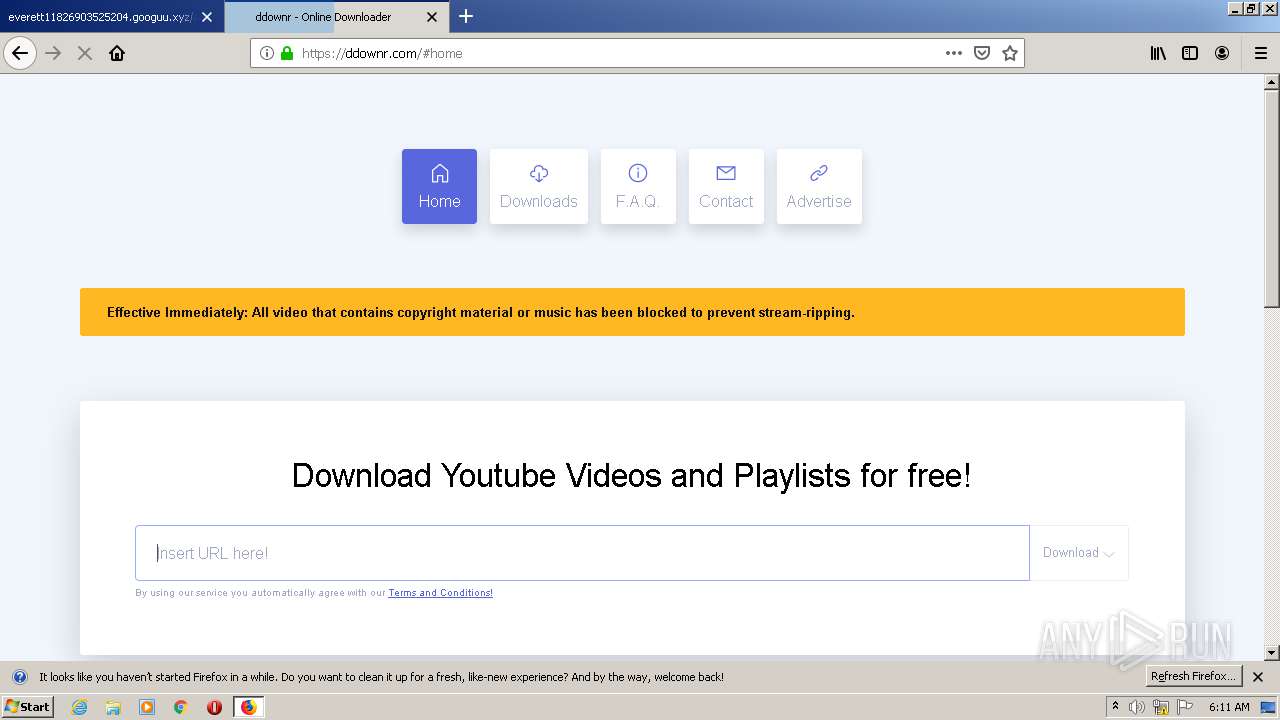Go to the Home section

(439, 186)
